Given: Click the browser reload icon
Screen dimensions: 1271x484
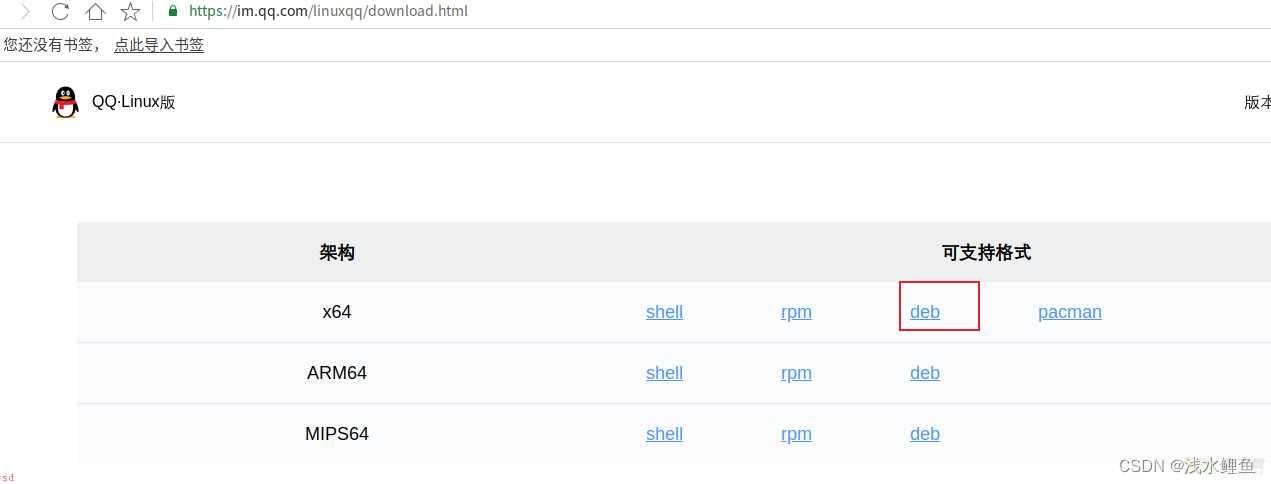Looking at the screenshot, I should pos(60,12).
